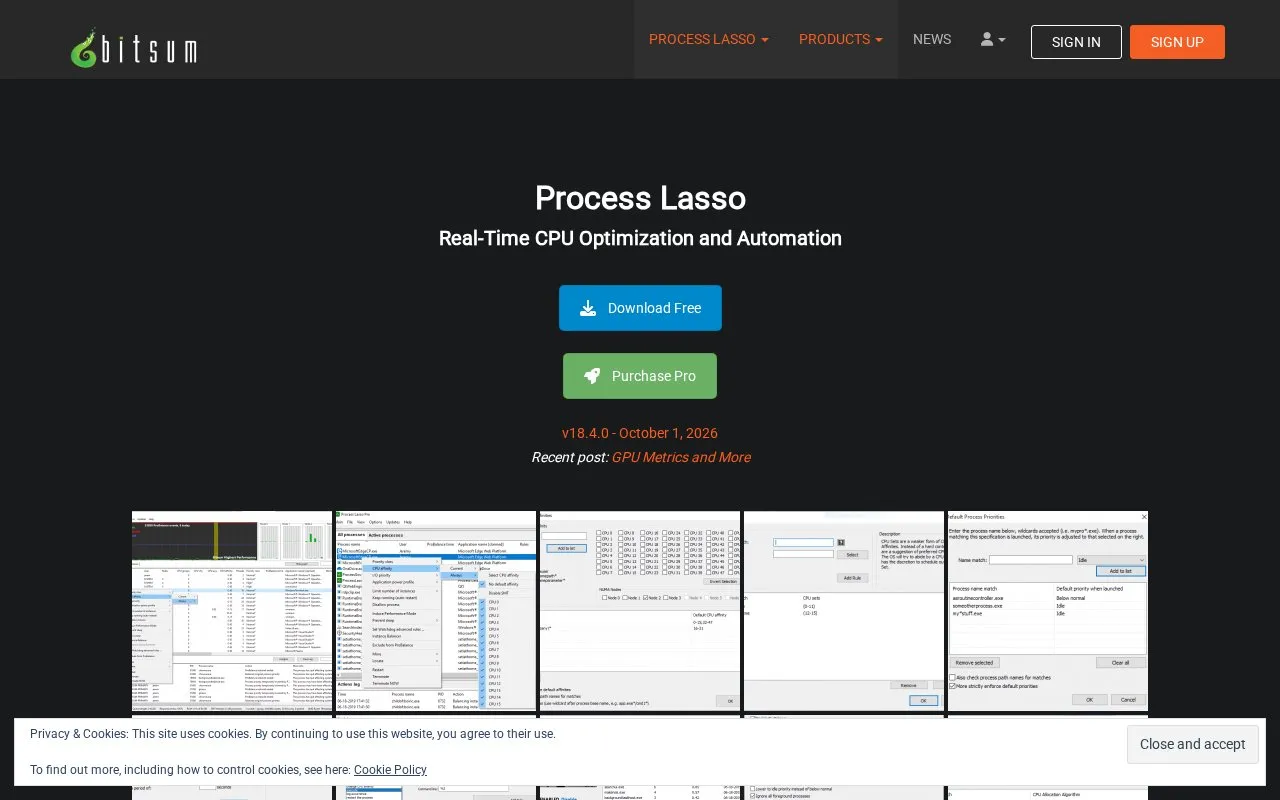Go to the News page

(x=932, y=39)
